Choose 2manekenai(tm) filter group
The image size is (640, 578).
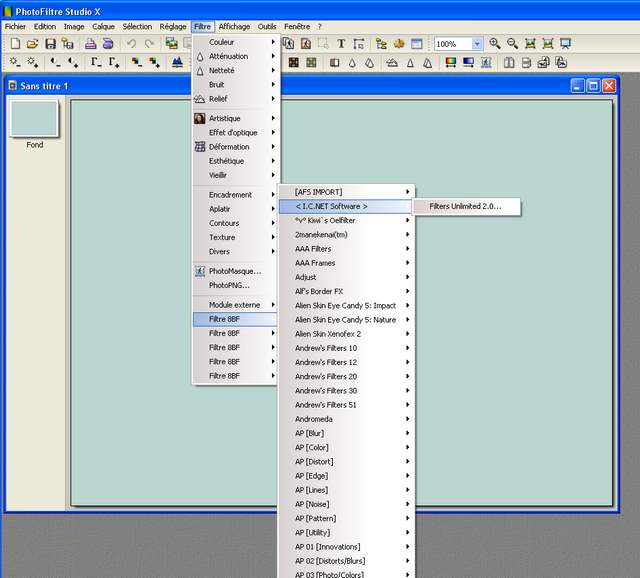(x=346, y=235)
